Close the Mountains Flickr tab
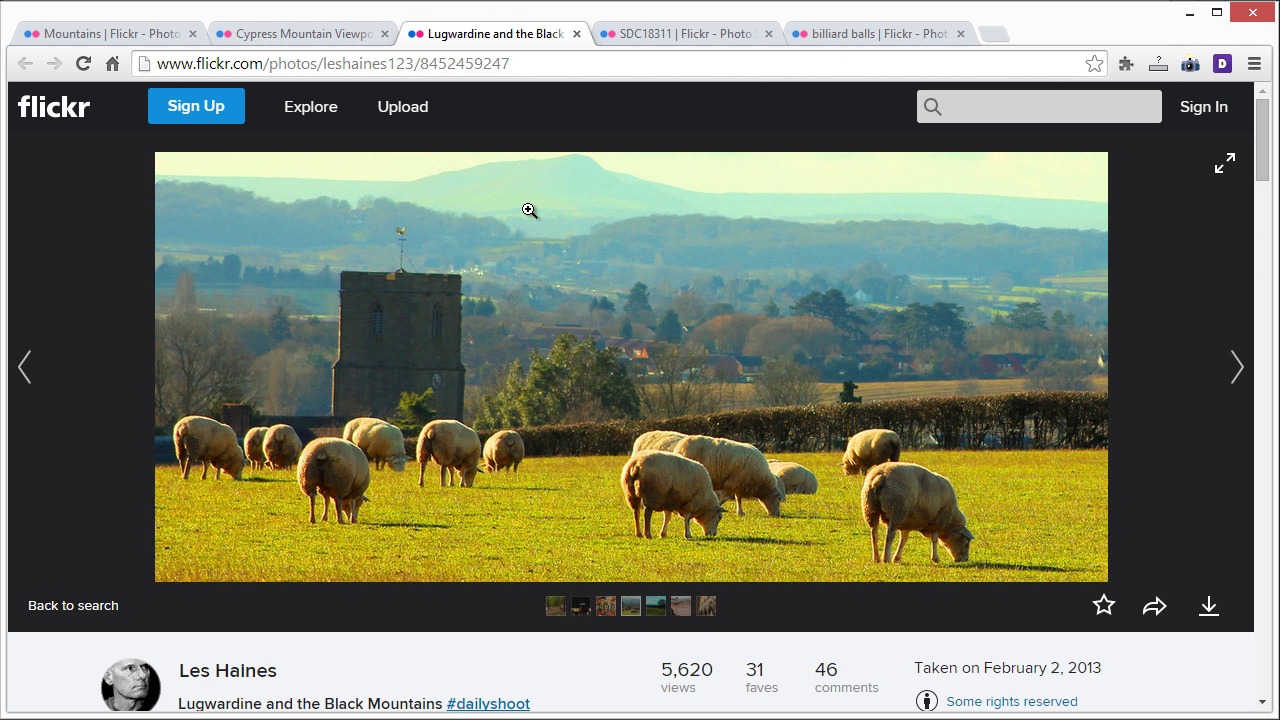 193,34
